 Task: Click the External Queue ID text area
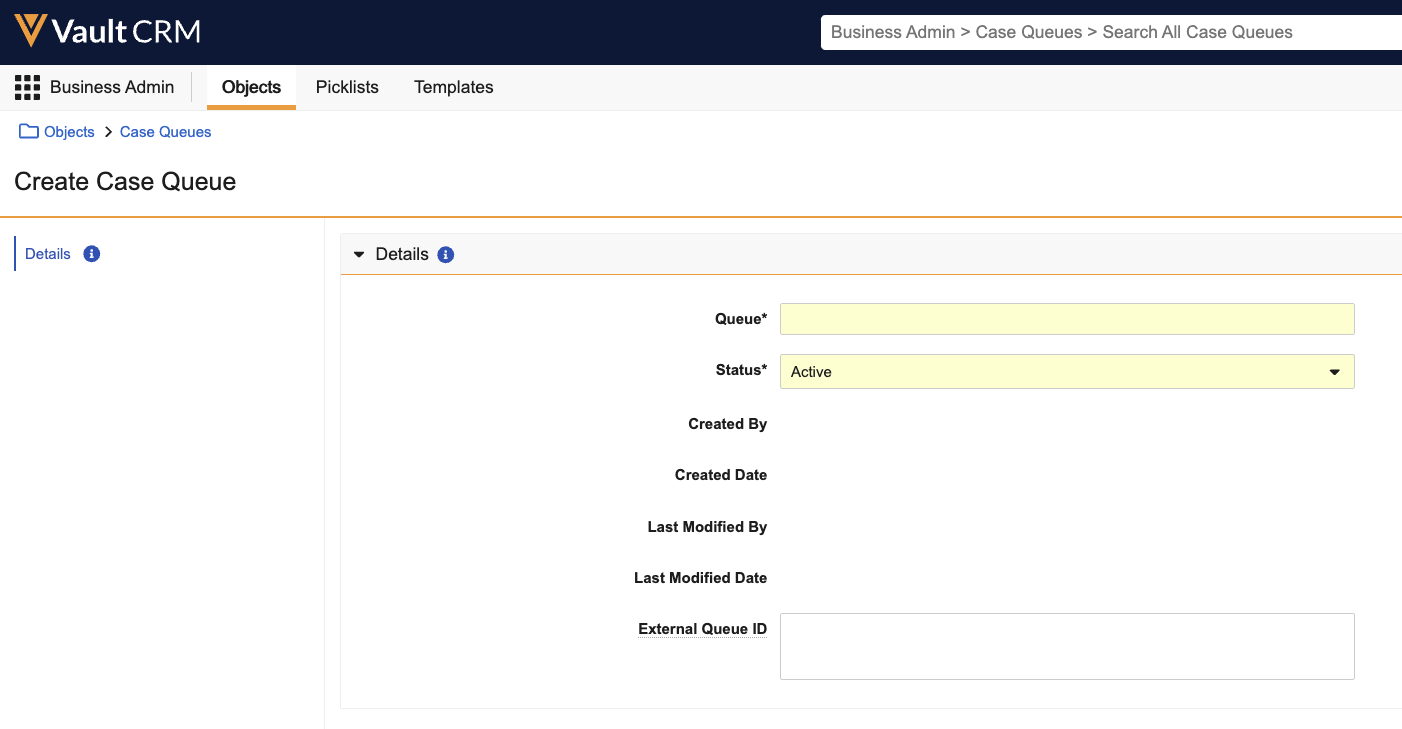click(x=1066, y=647)
